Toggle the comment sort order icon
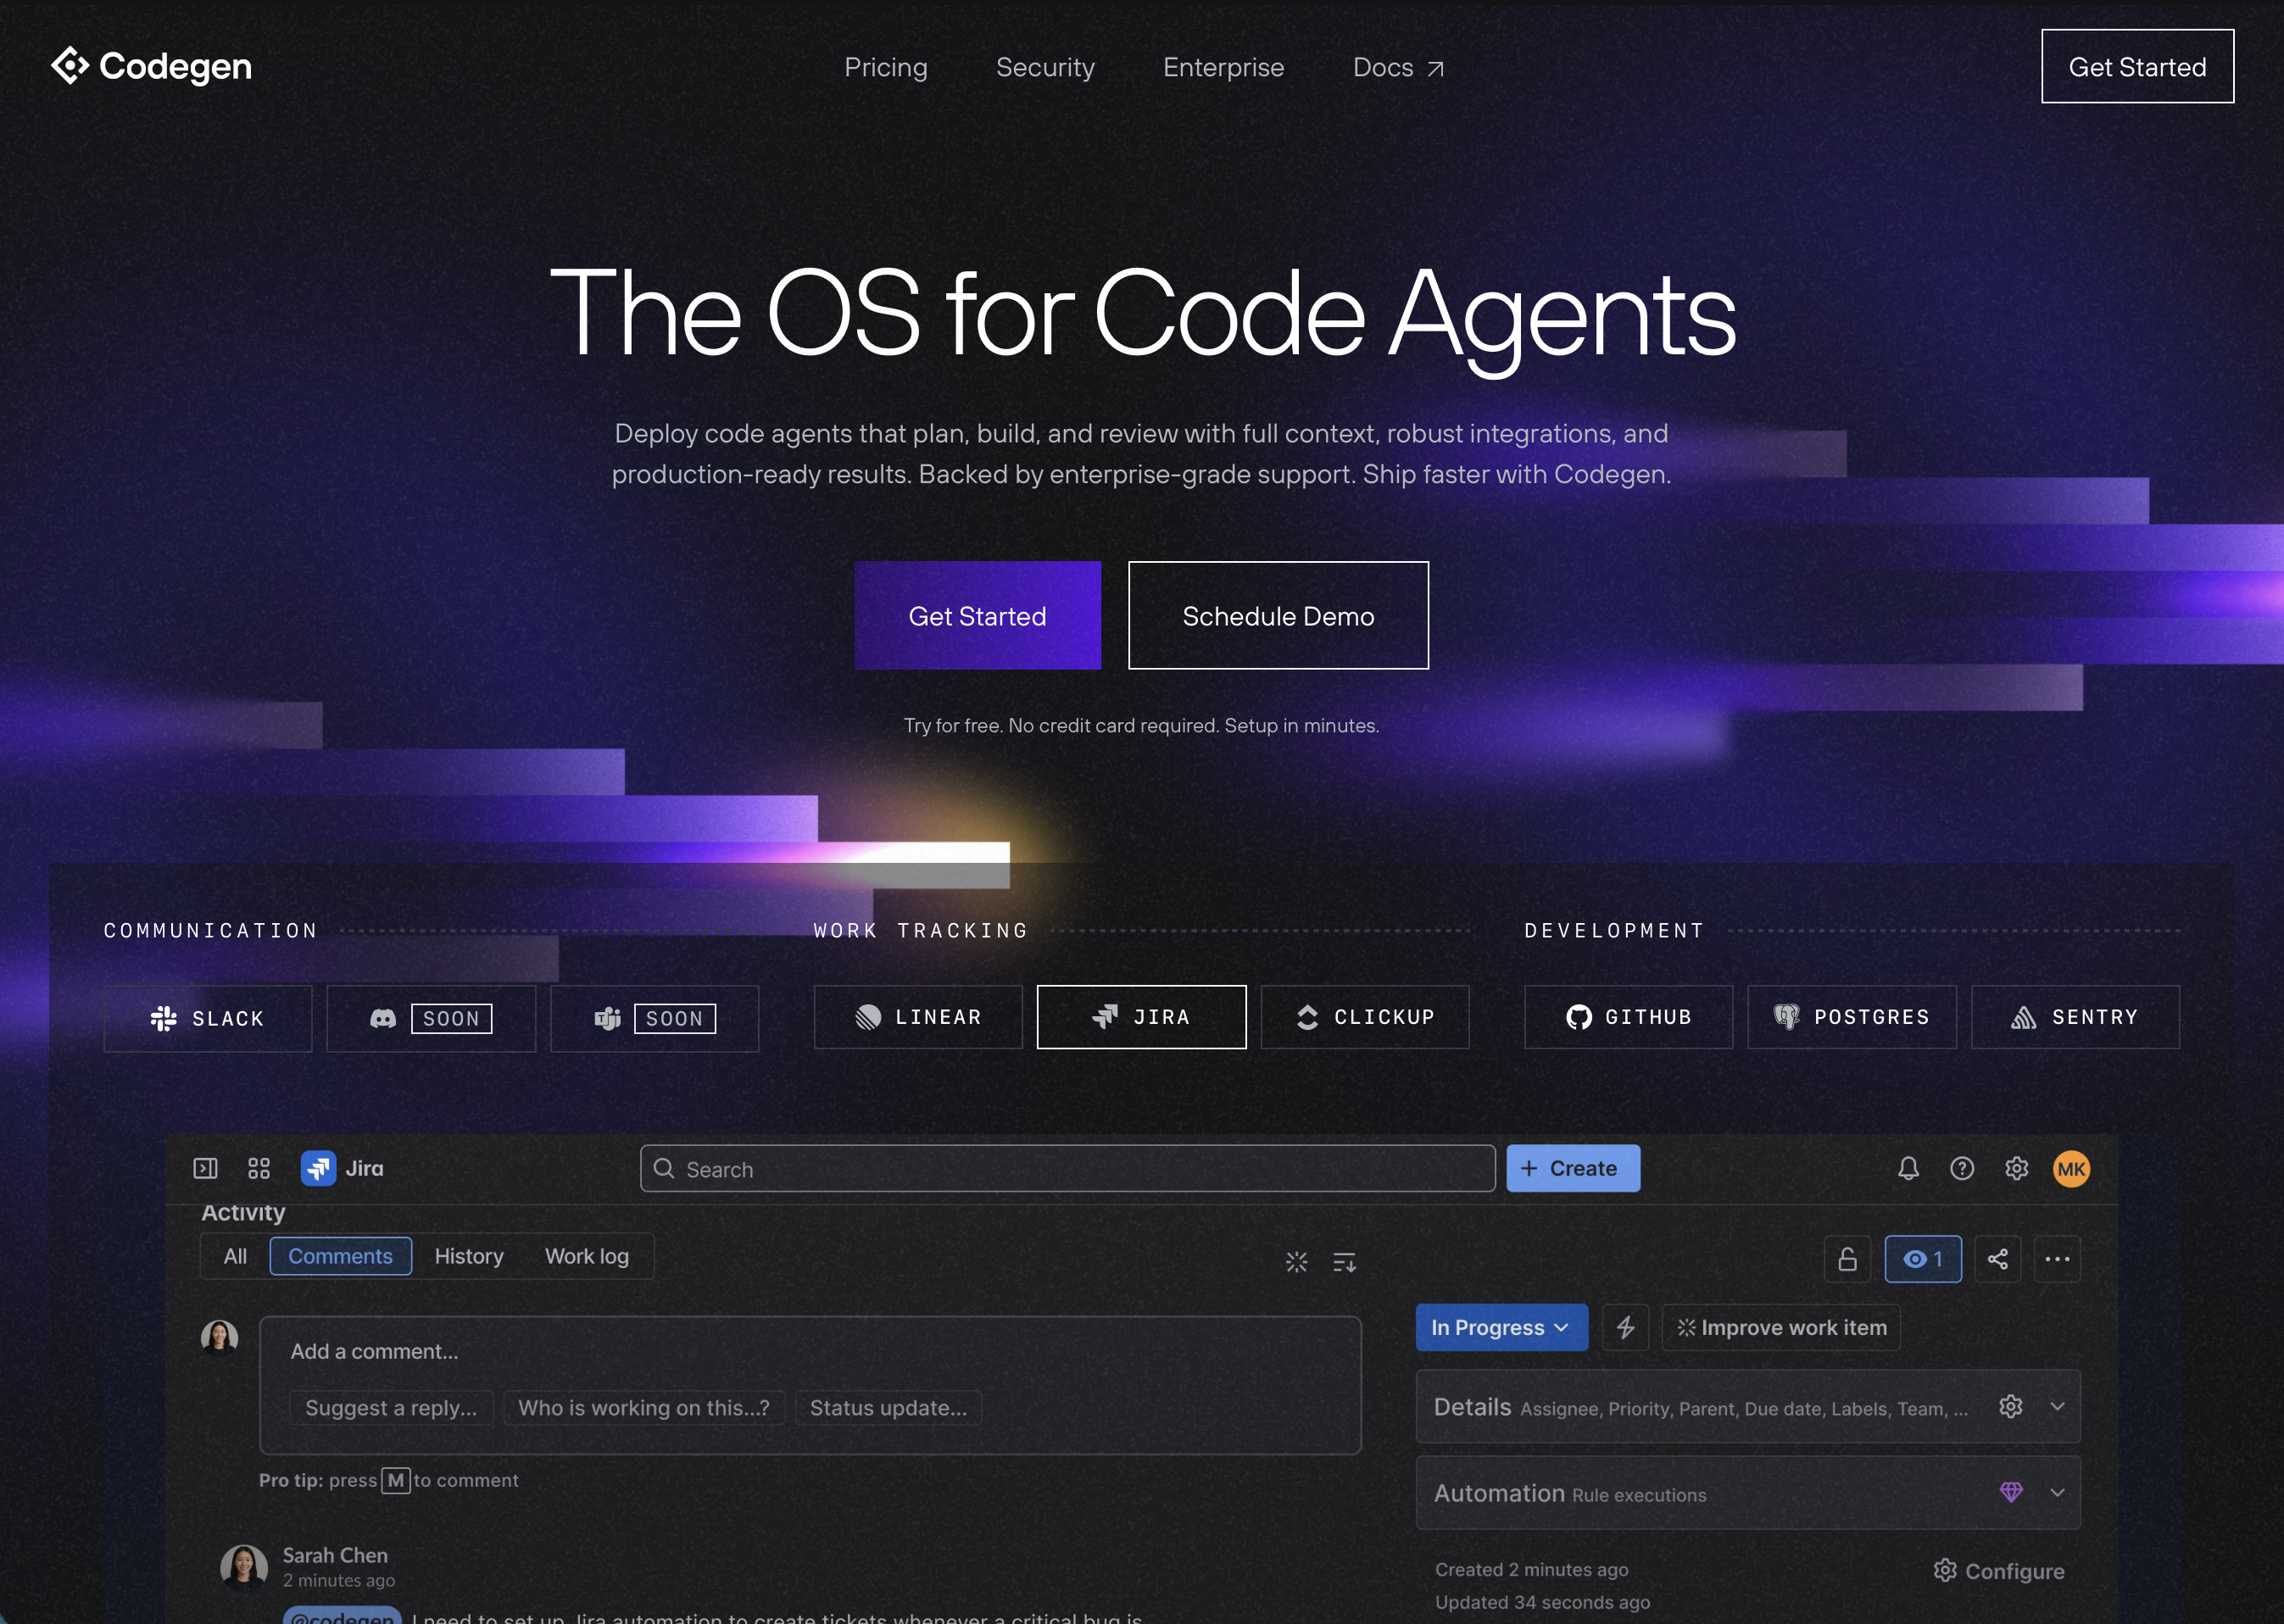The height and width of the screenshot is (1624, 2284). [1344, 1262]
